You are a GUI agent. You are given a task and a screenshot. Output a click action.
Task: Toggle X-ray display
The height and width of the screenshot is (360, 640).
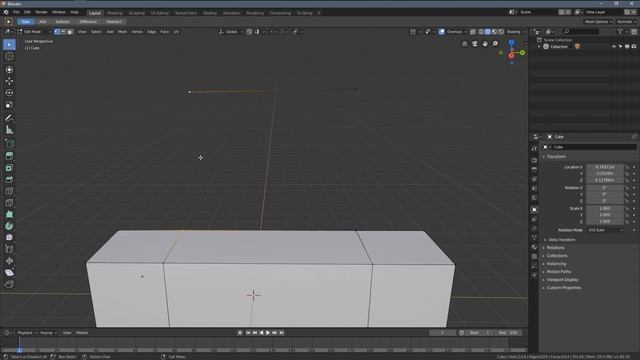(x=473, y=32)
